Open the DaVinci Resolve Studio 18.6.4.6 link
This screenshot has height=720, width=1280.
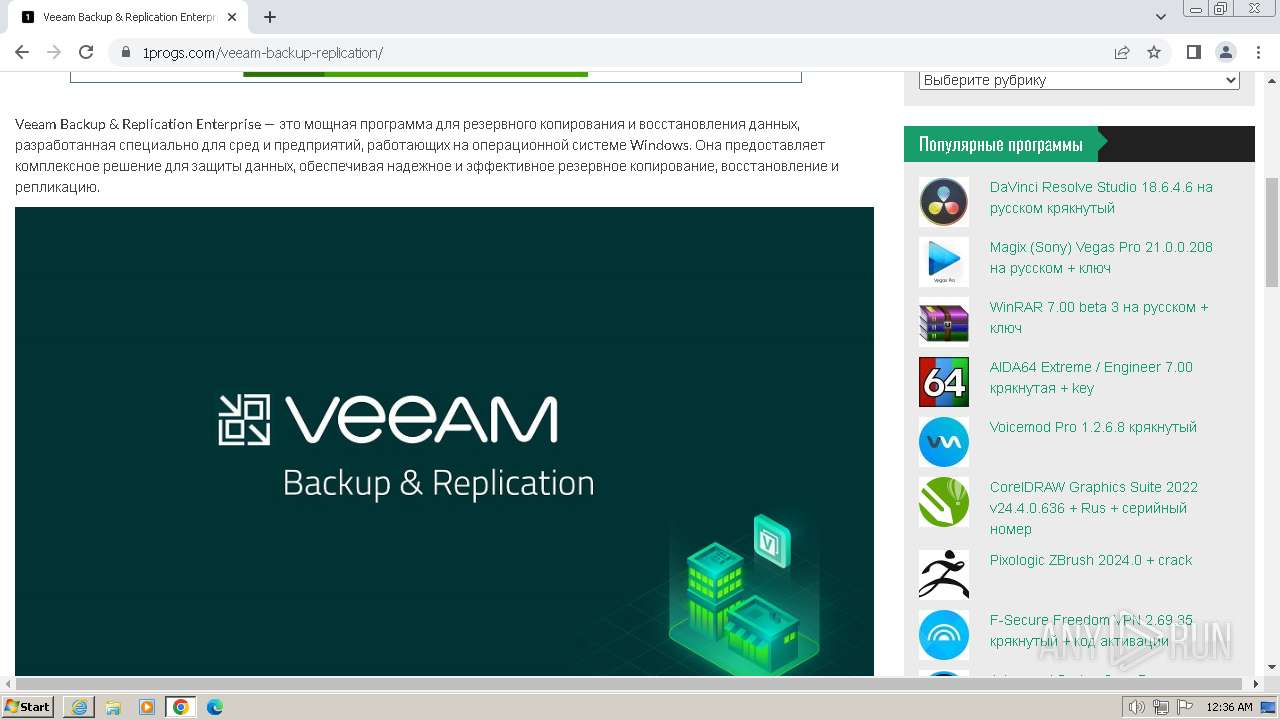click(x=1101, y=197)
